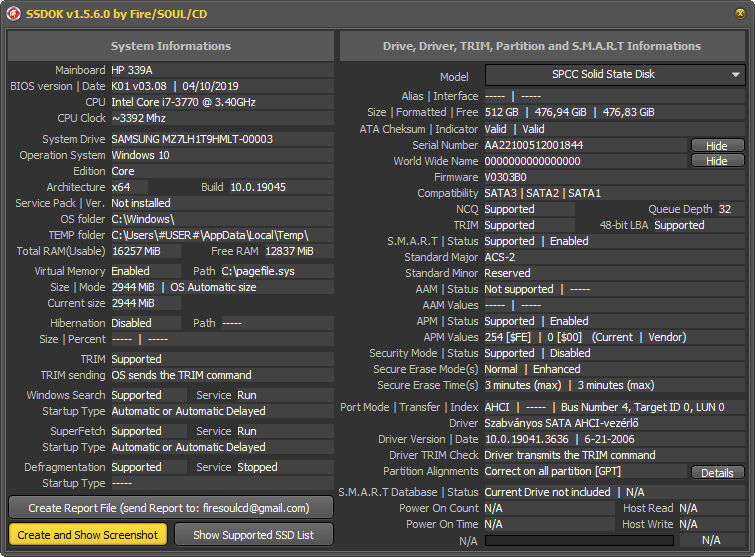Click OS folder C:\Windows\
The image size is (755, 557).
point(143,219)
